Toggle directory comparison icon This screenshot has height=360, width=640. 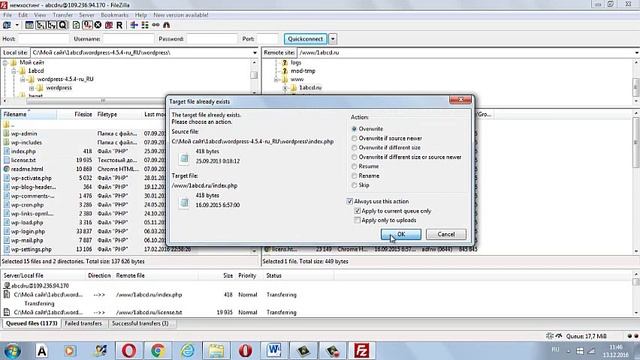(x=145, y=25)
